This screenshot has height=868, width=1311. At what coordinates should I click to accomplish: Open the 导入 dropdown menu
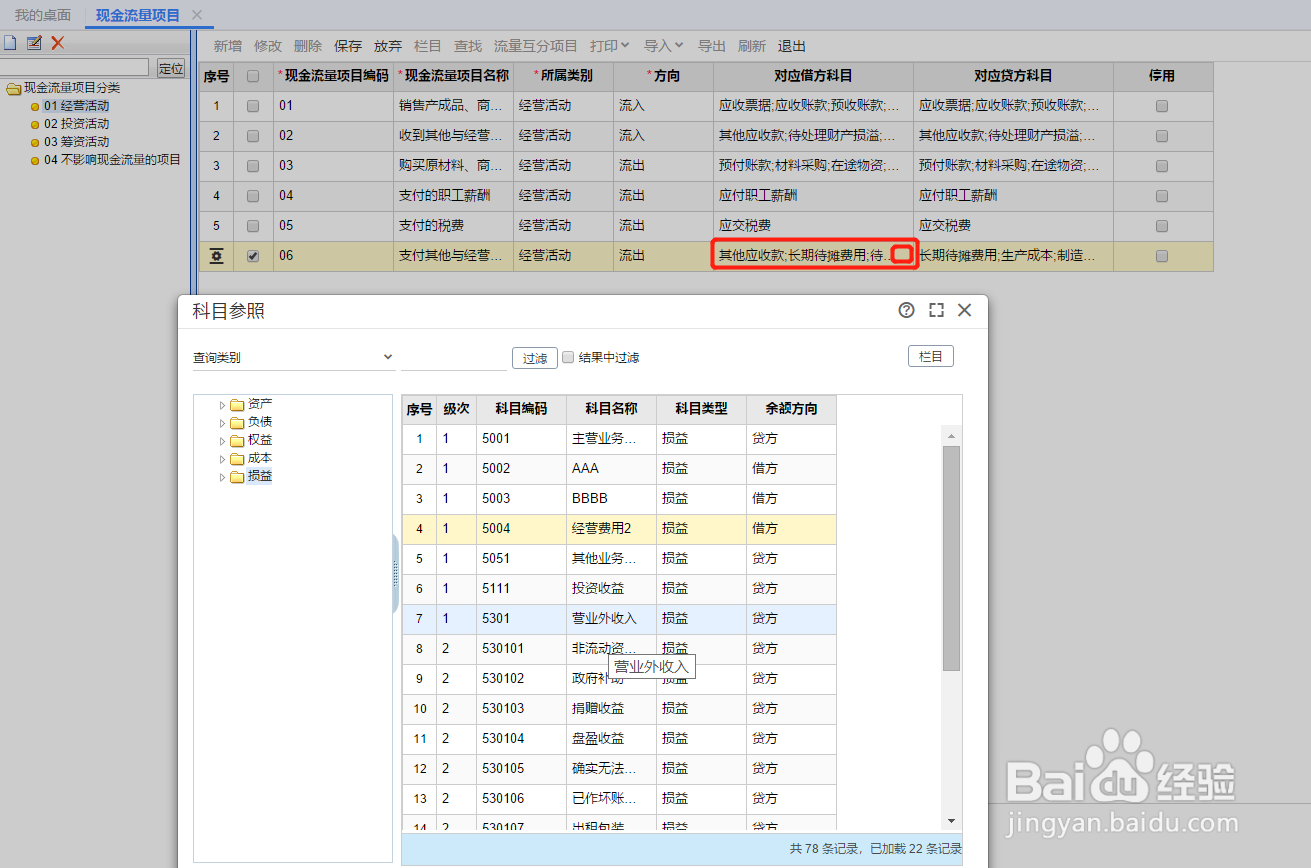coord(663,46)
